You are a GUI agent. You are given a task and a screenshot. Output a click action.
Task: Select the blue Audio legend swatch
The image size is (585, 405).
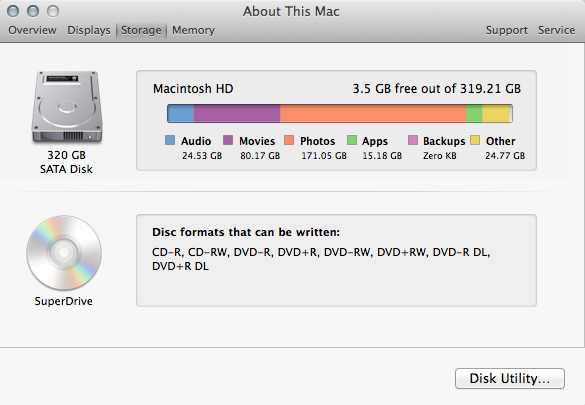click(x=170, y=140)
